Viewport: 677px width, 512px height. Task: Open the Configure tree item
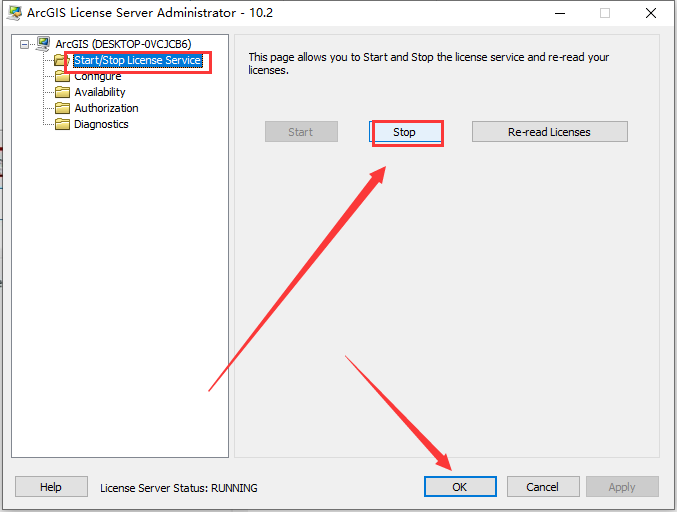pos(98,77)
